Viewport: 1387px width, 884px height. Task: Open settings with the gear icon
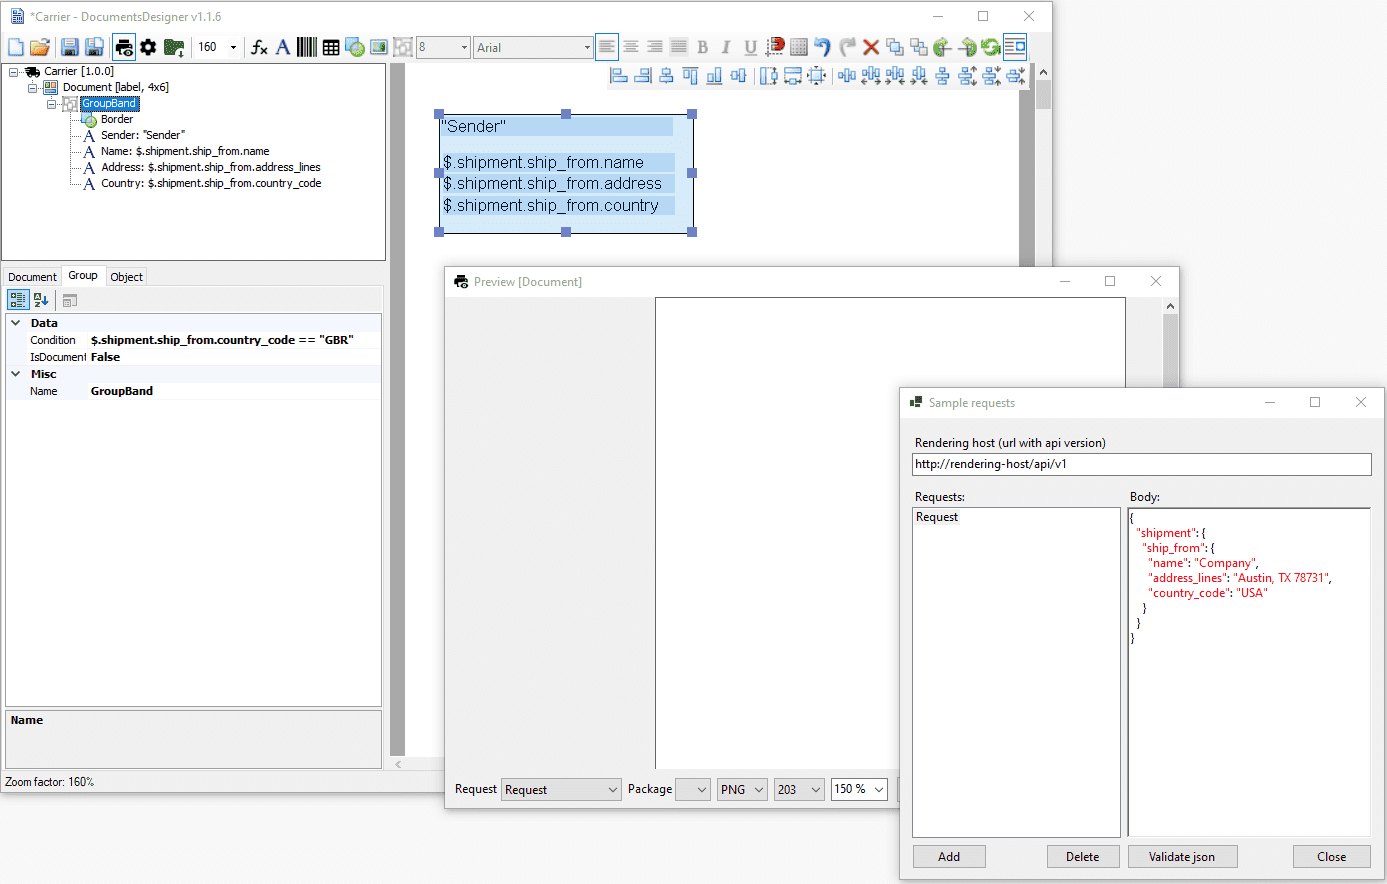[x=148, y=47]
